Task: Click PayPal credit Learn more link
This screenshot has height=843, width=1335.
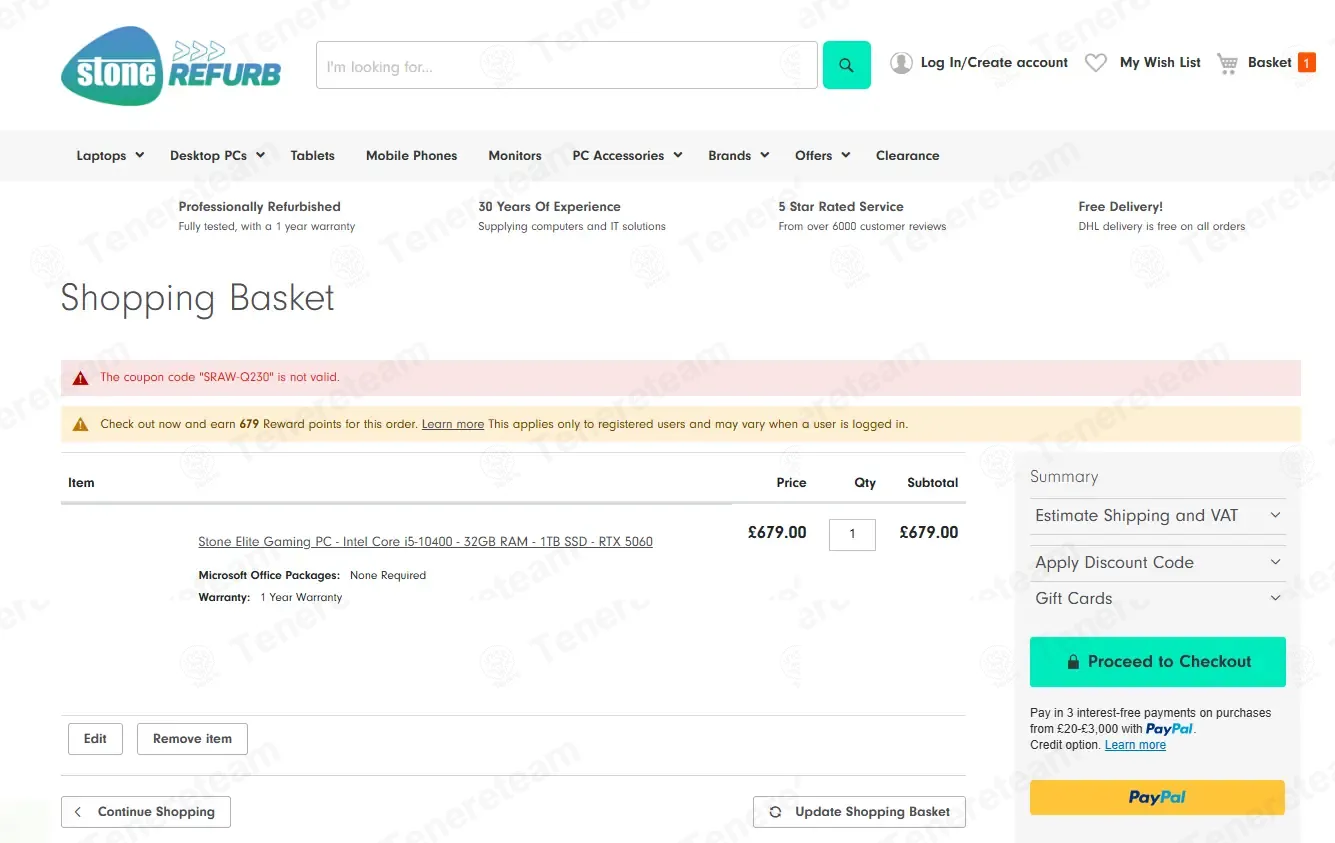Action: tap(1135, 745)
